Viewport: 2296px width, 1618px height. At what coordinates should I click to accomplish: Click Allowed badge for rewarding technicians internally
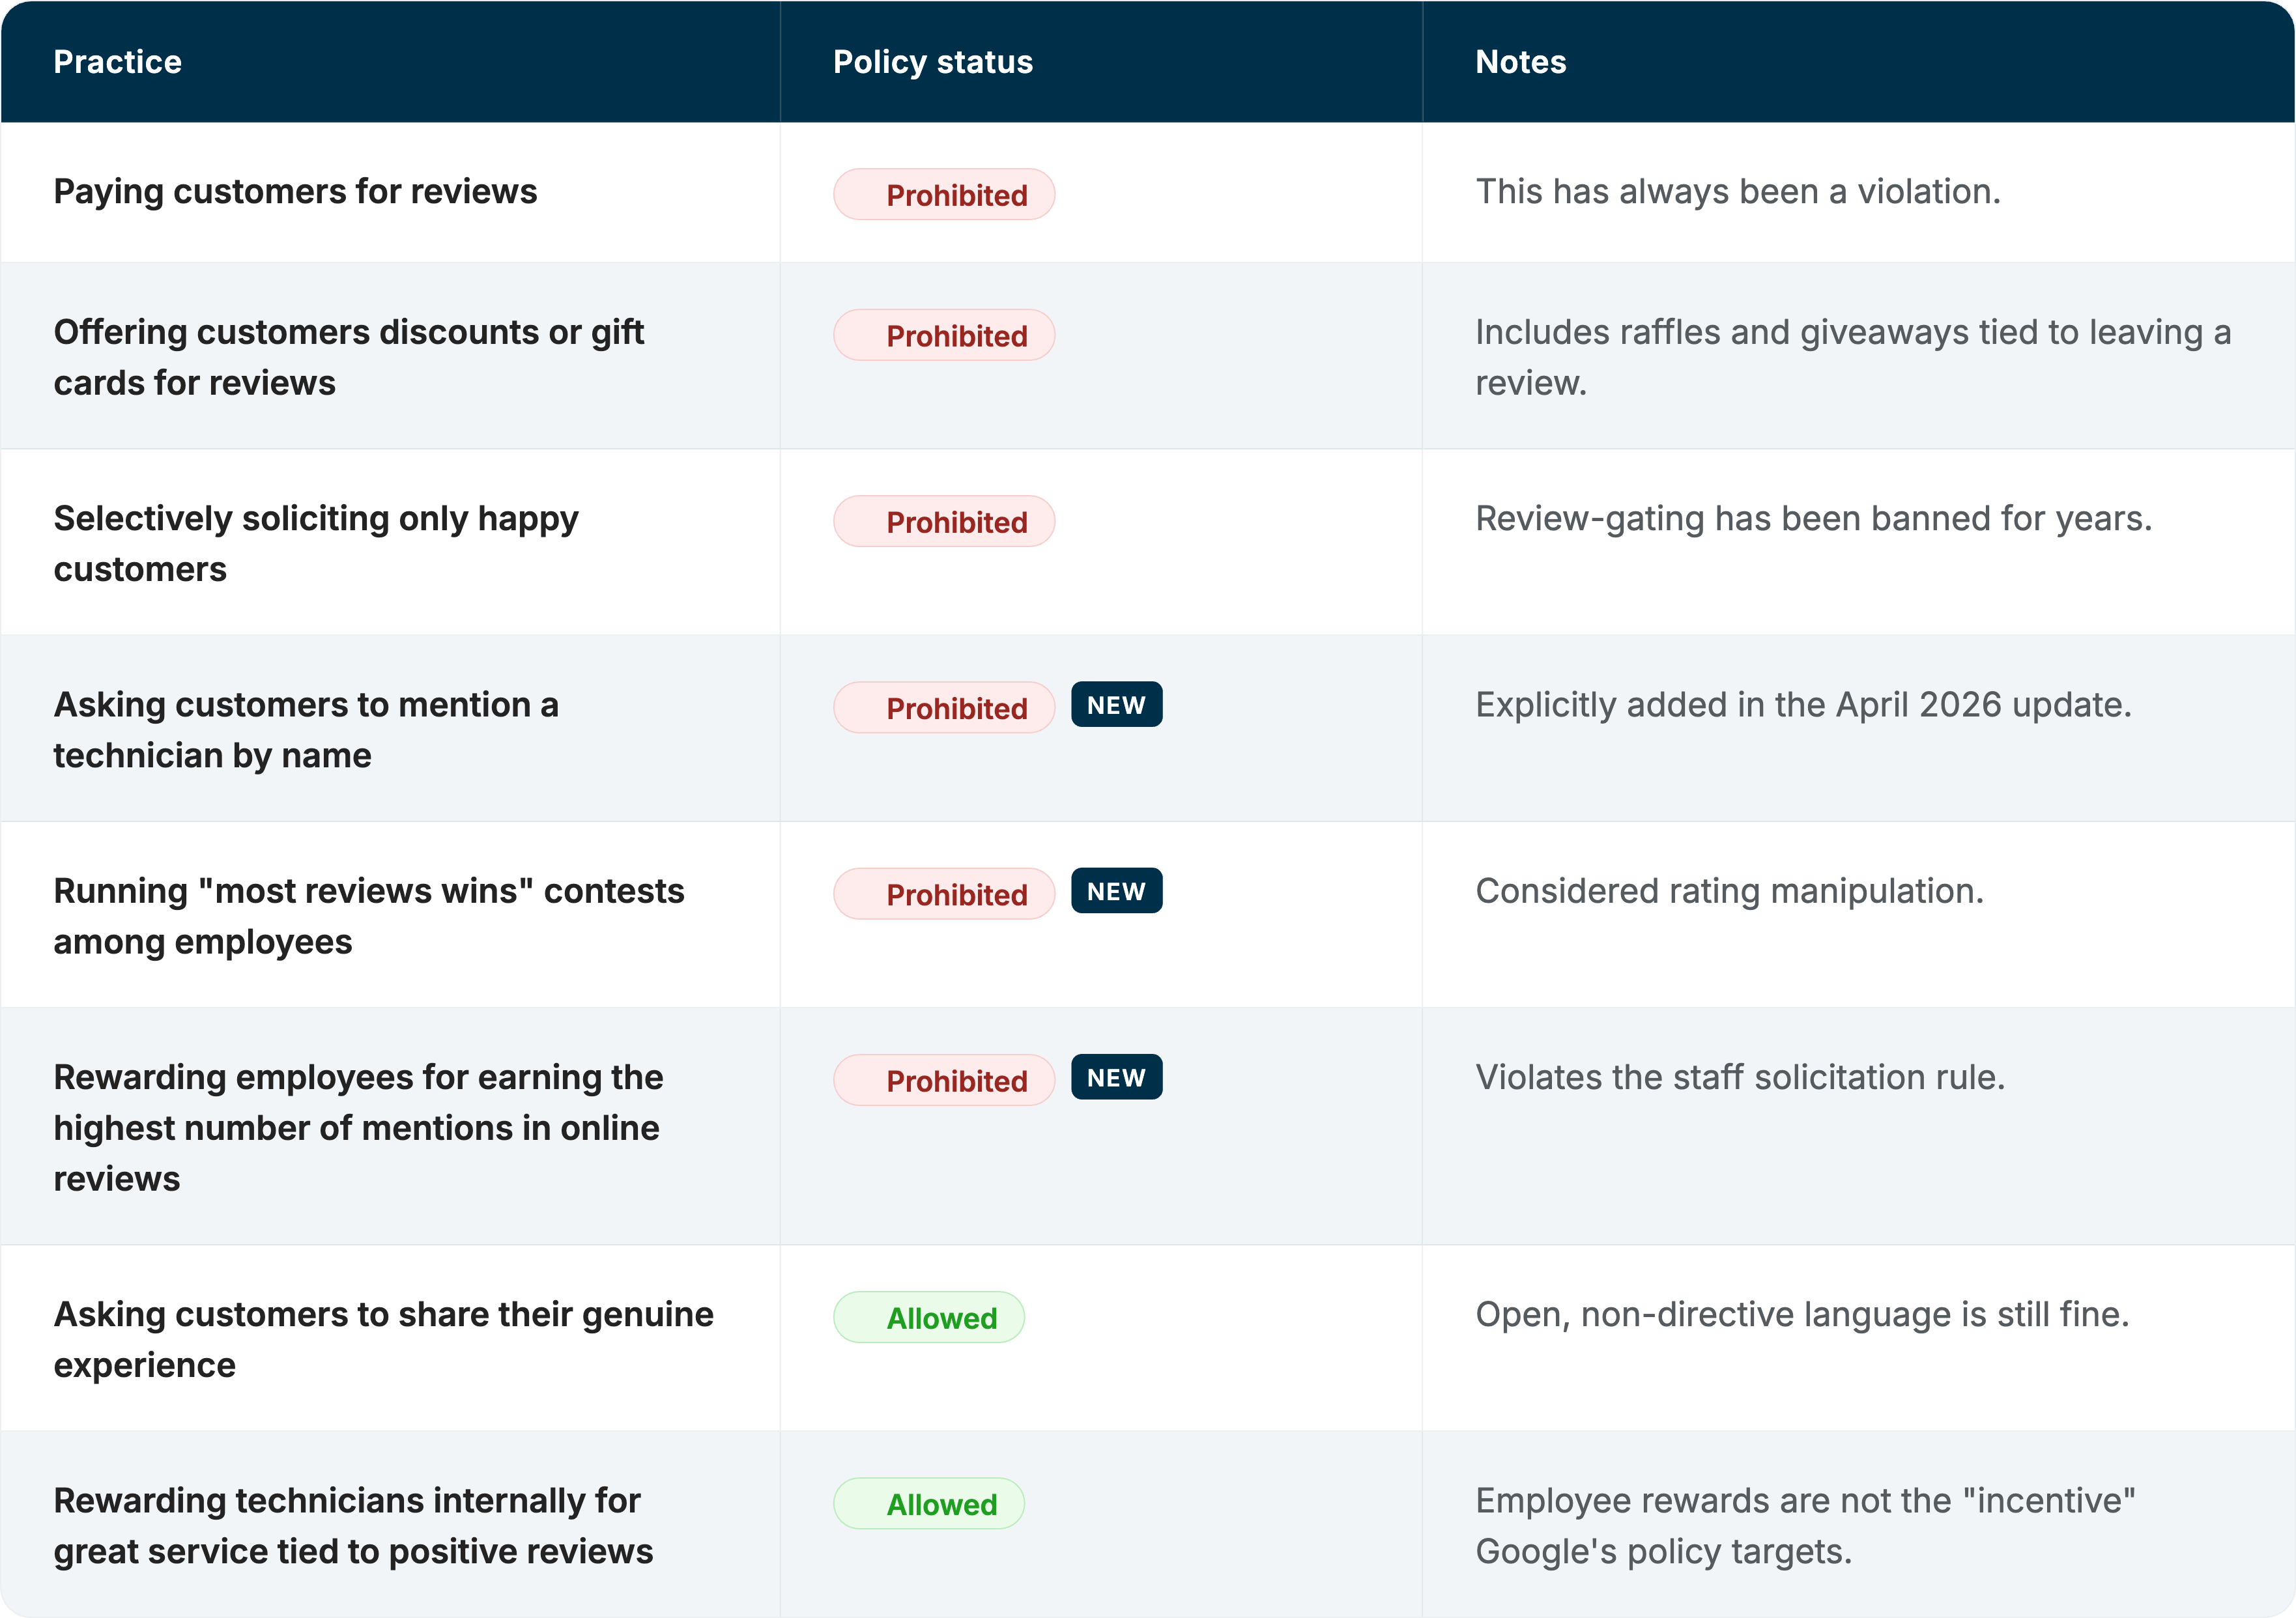928,1504
